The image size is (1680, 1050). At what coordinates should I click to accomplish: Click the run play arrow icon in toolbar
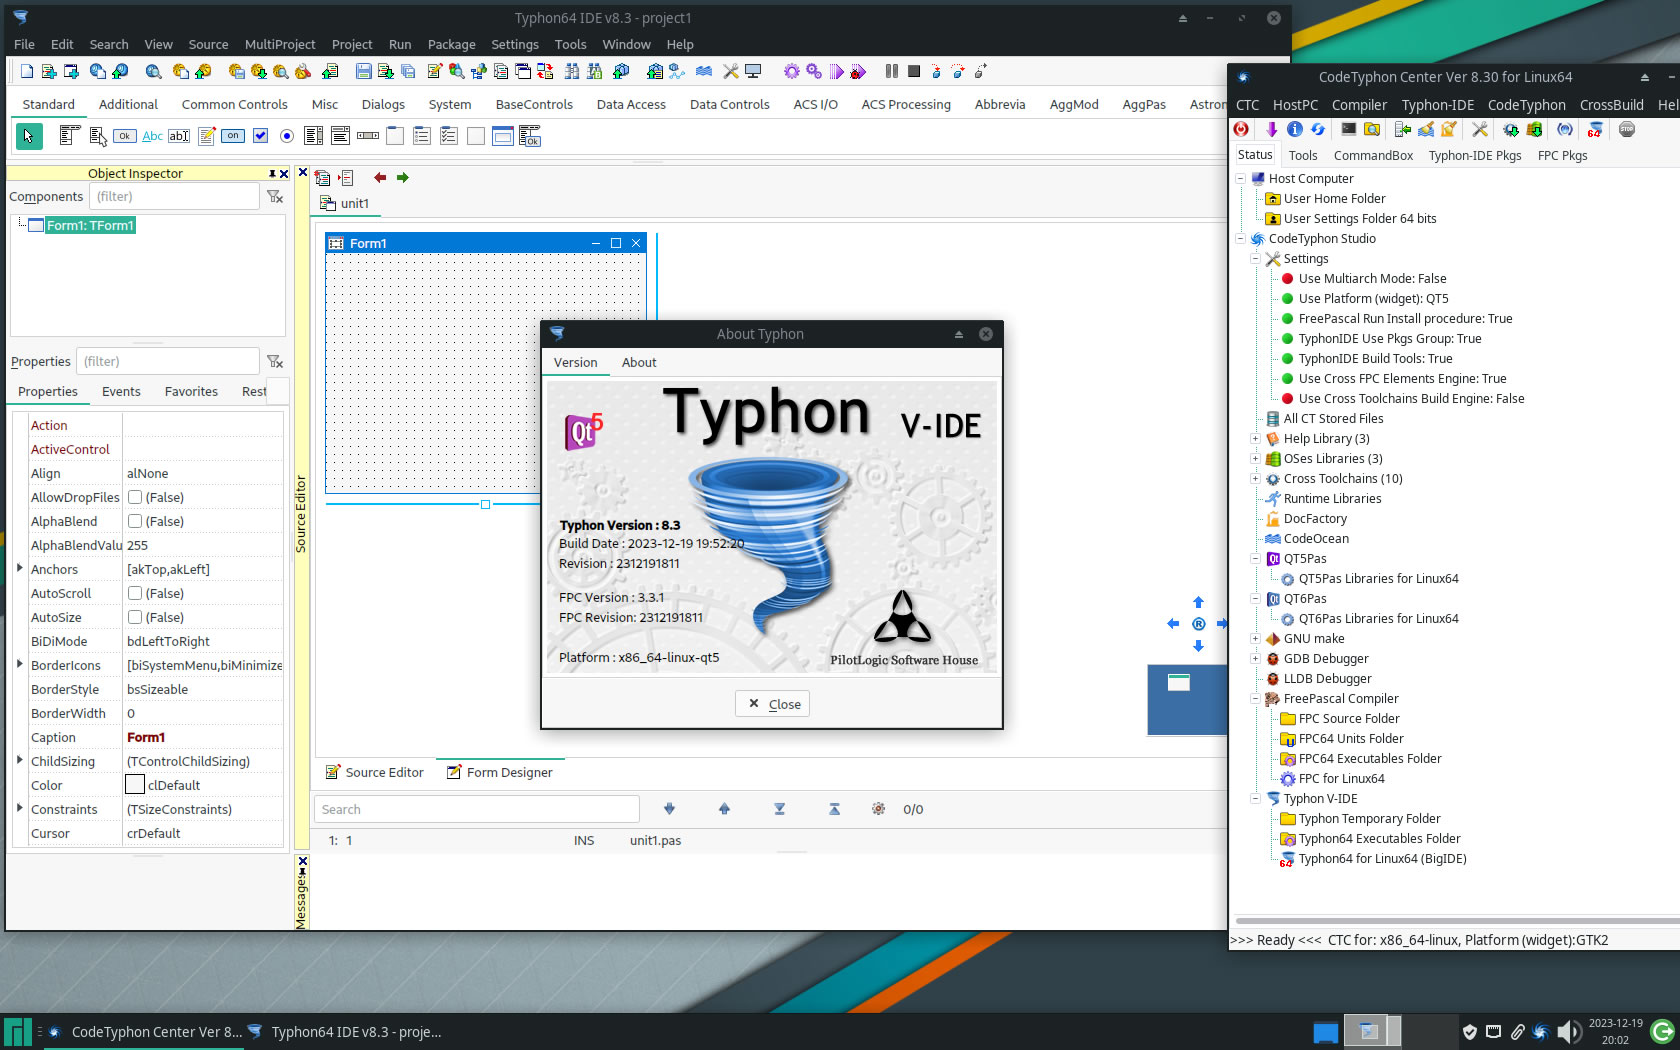[x=836, y=72]
